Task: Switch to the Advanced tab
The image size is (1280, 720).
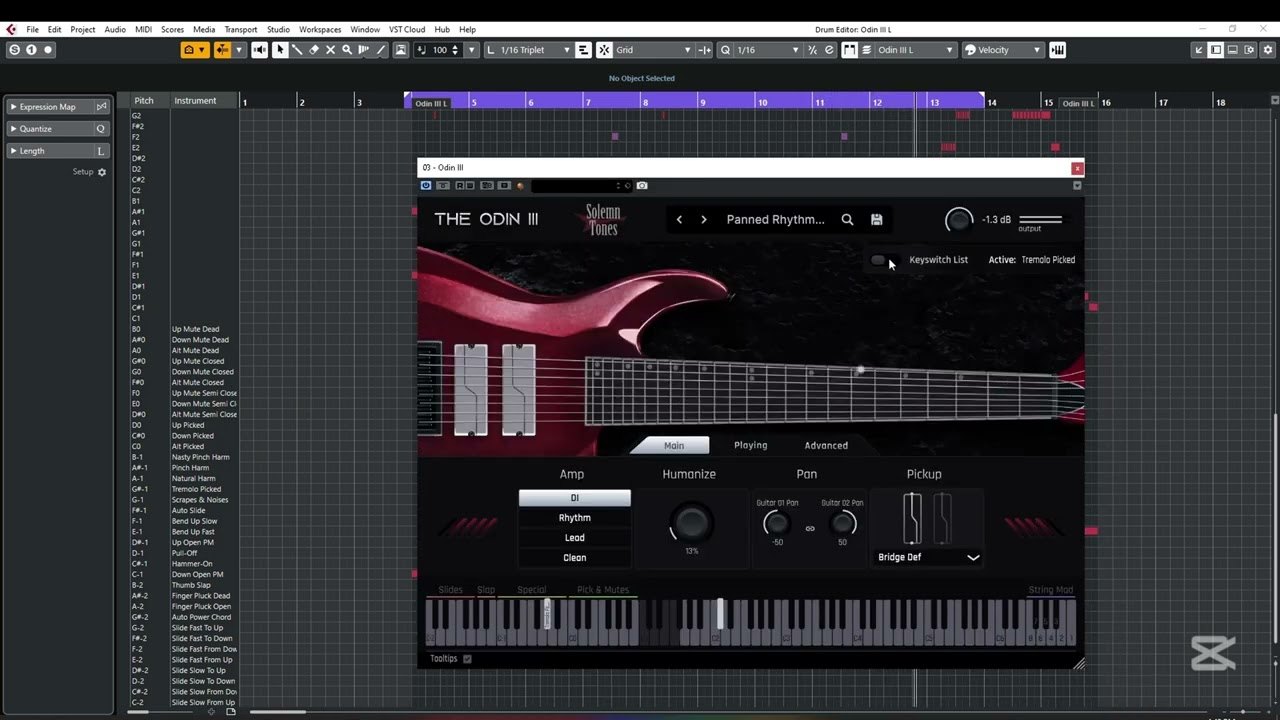Action: pos(826,445)
